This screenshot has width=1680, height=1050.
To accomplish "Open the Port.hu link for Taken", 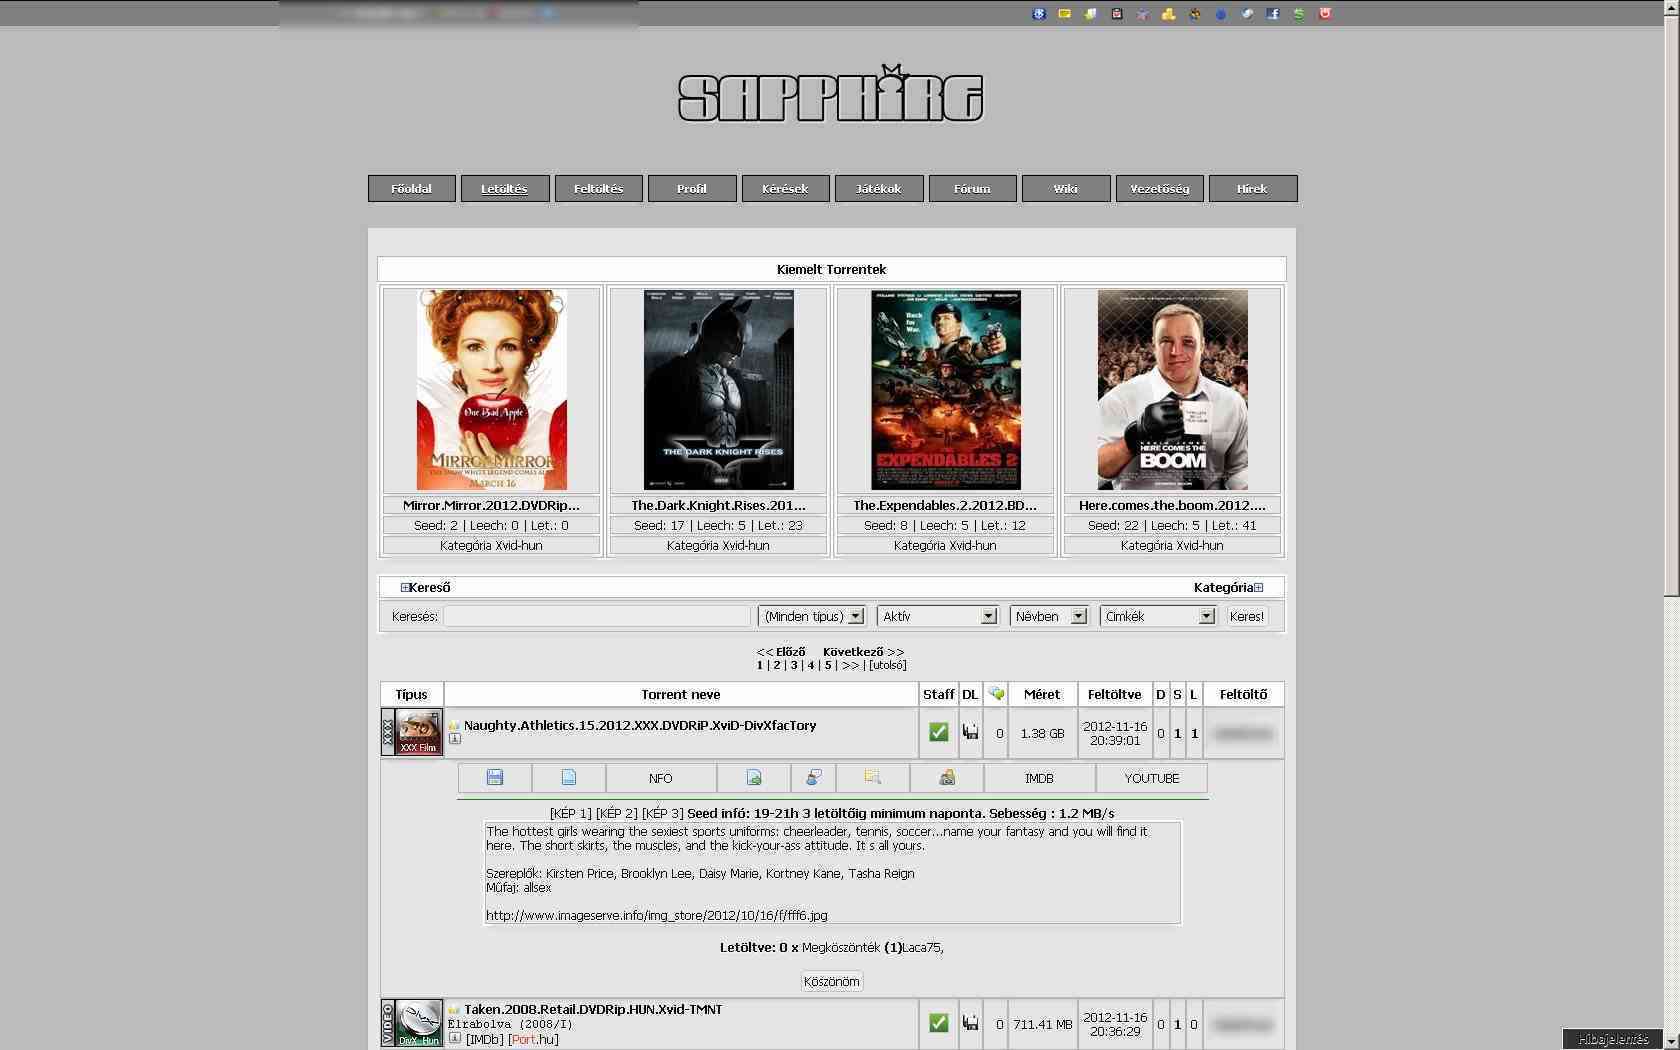I will pos(534,1039).
